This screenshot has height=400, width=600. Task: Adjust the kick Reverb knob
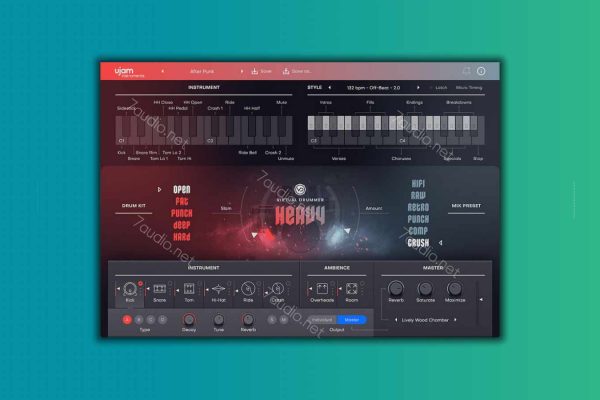coord(248,320)
